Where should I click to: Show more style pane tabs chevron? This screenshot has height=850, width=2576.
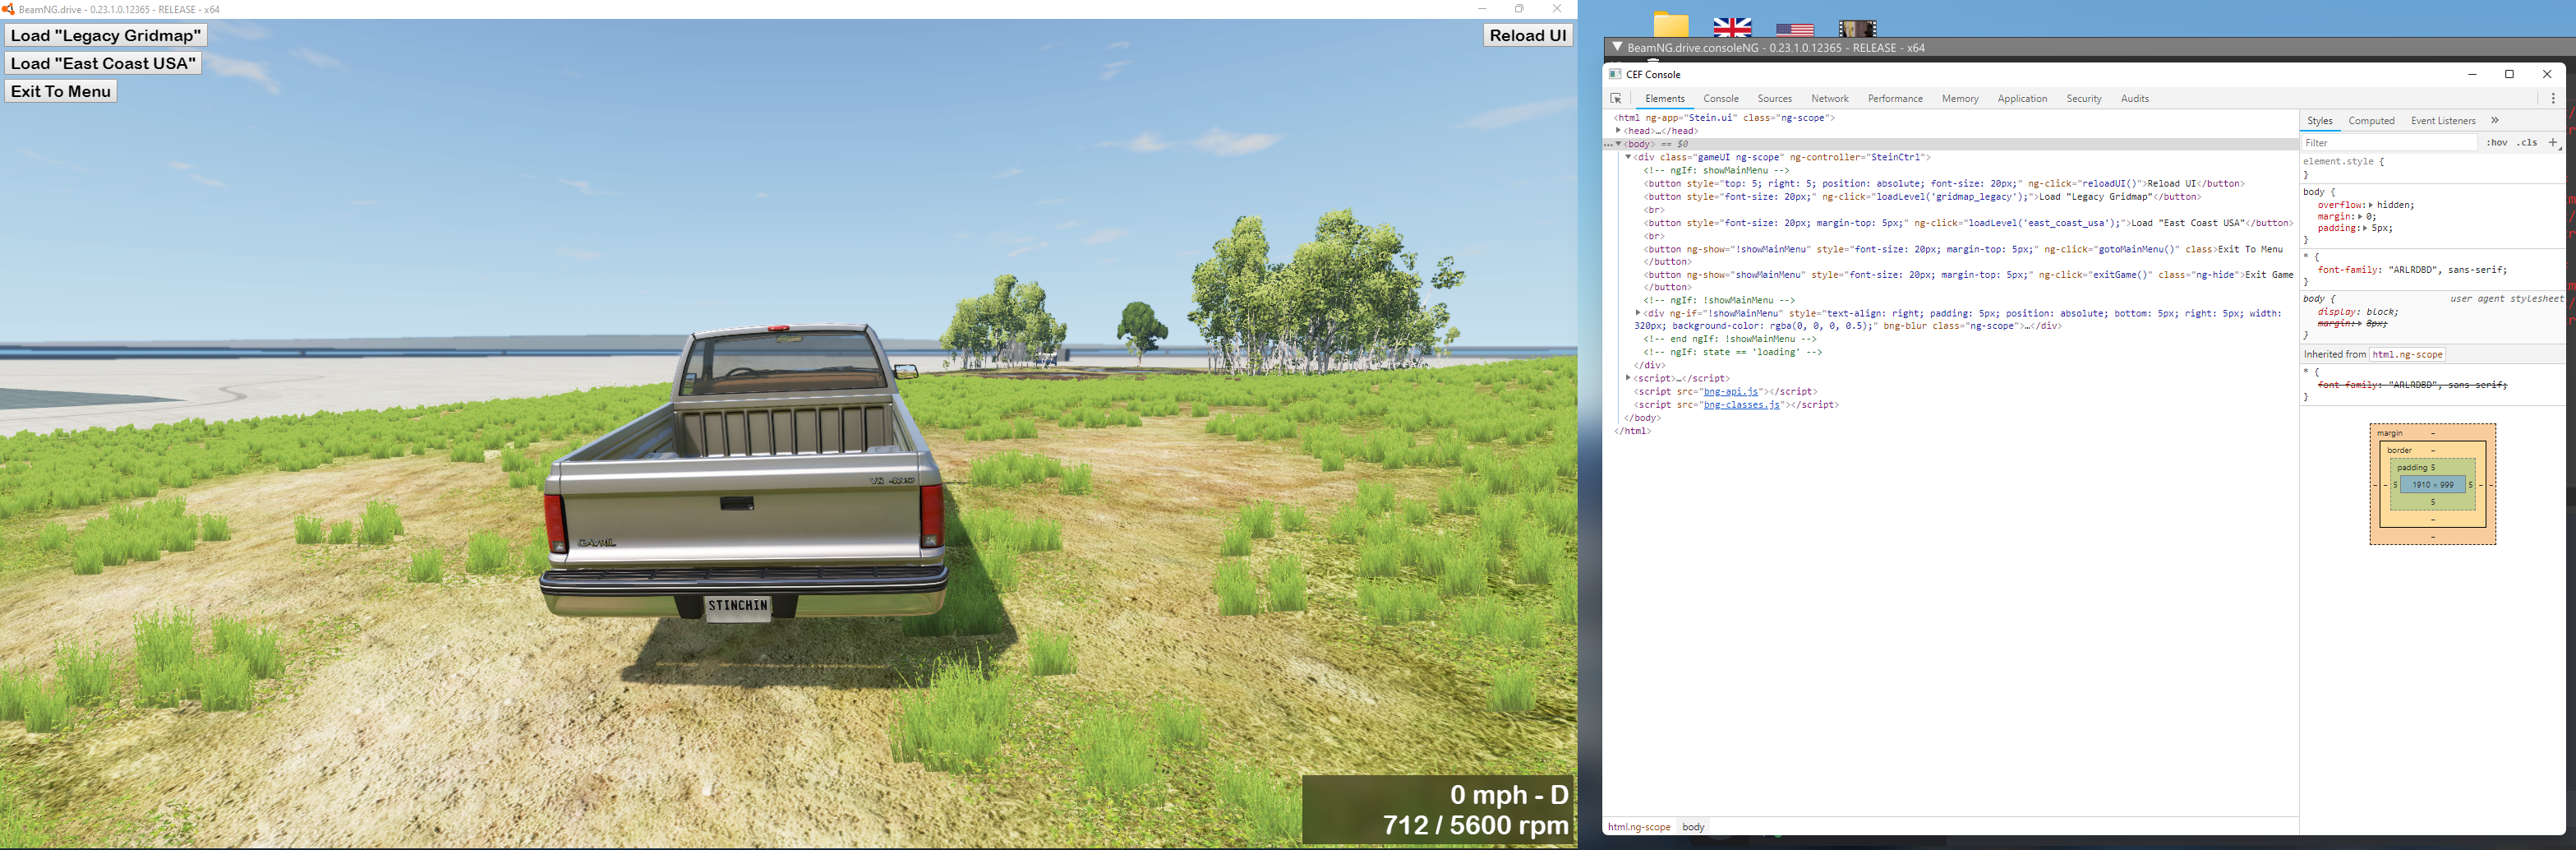(x=2495, y=120)
